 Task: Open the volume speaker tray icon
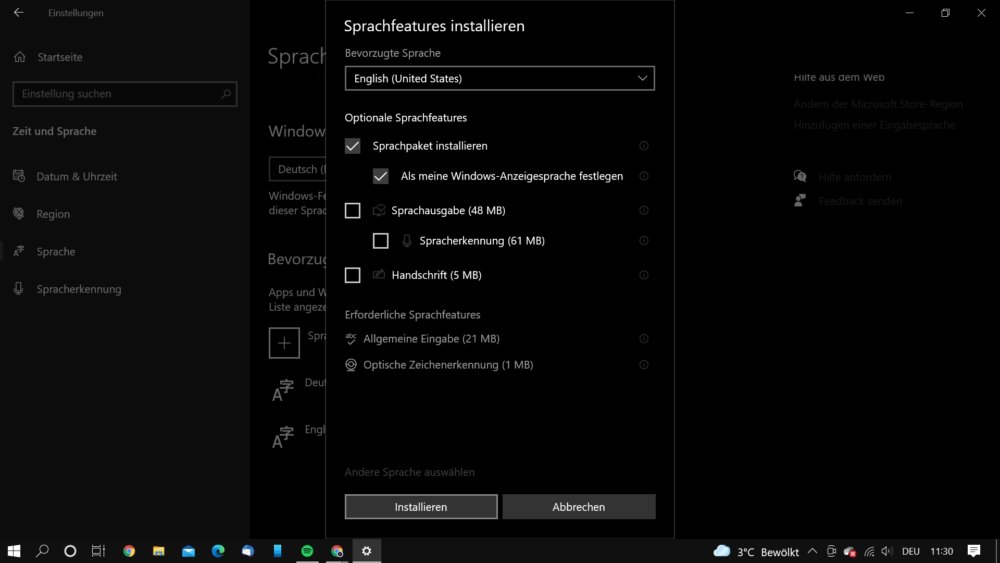886,552
